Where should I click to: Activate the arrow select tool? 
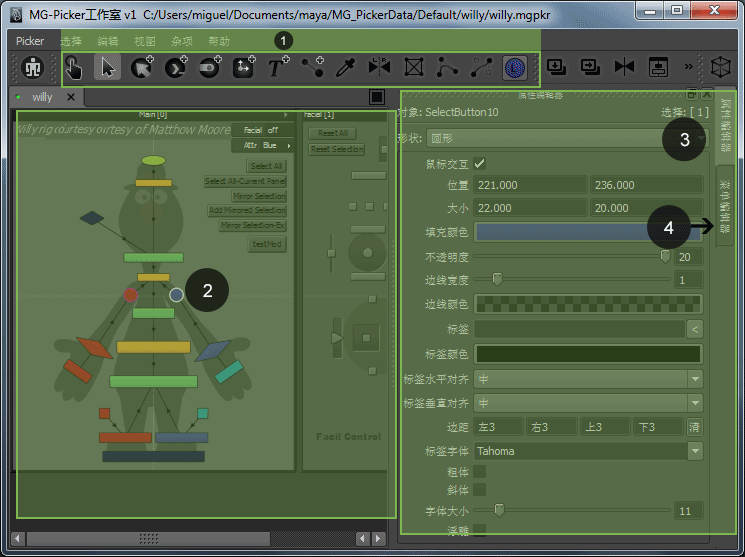[x=108, y=68]
